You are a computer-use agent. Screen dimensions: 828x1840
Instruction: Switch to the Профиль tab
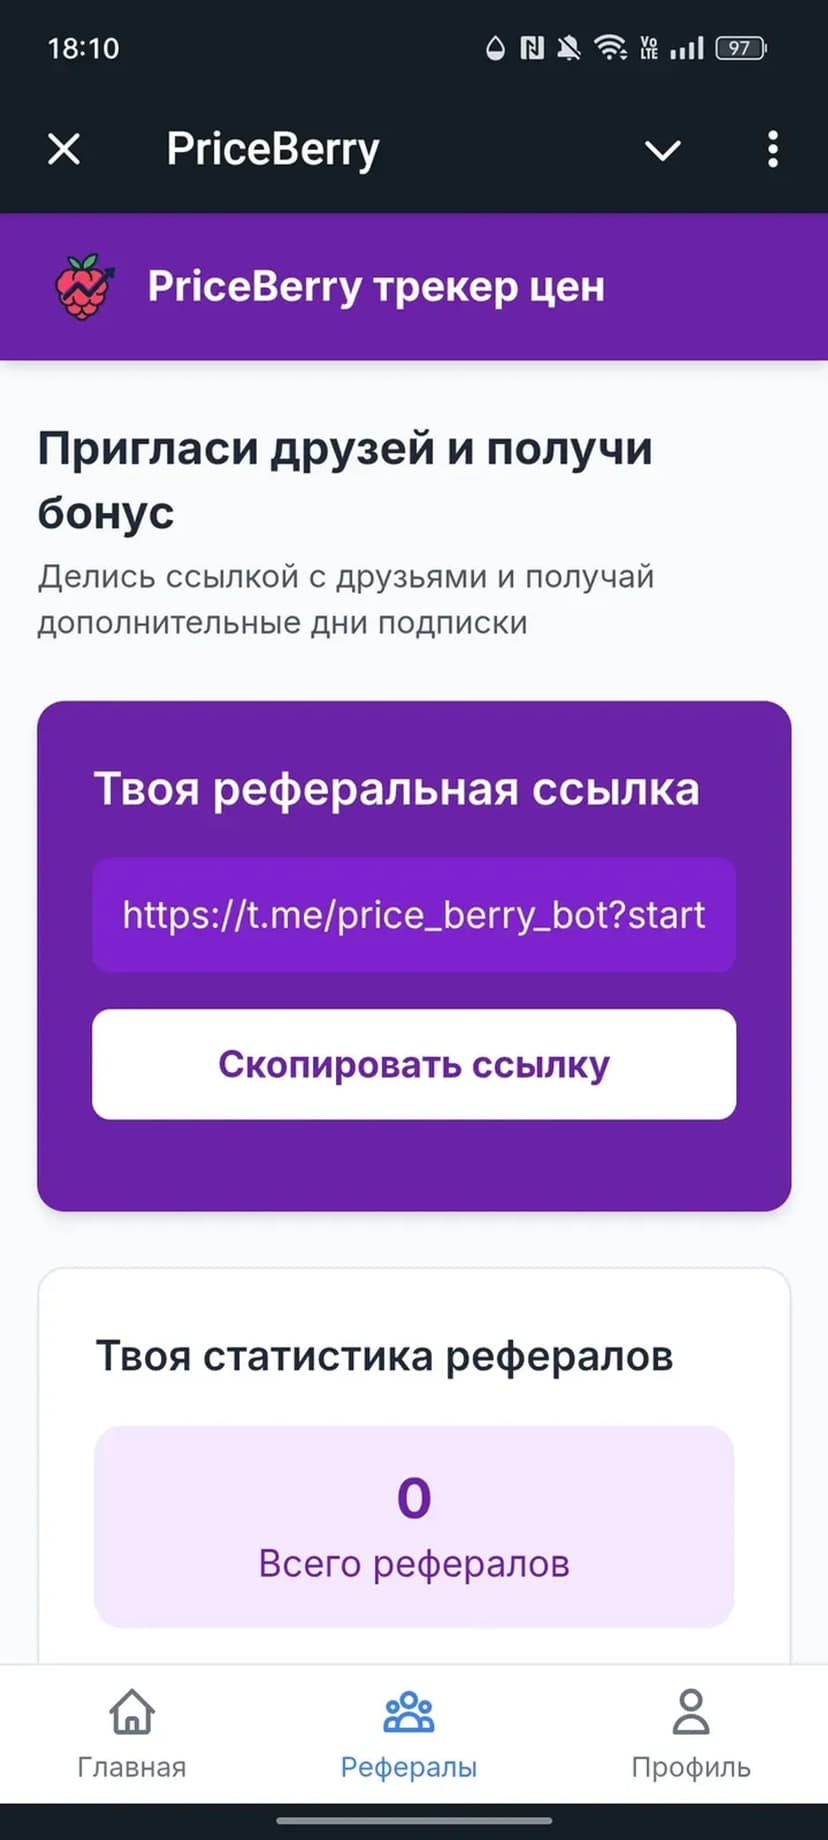(690, 1734)
